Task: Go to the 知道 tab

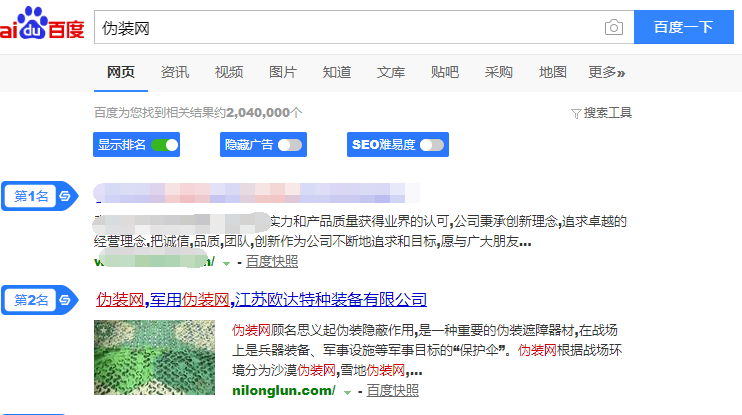Action: coord(336,72)
